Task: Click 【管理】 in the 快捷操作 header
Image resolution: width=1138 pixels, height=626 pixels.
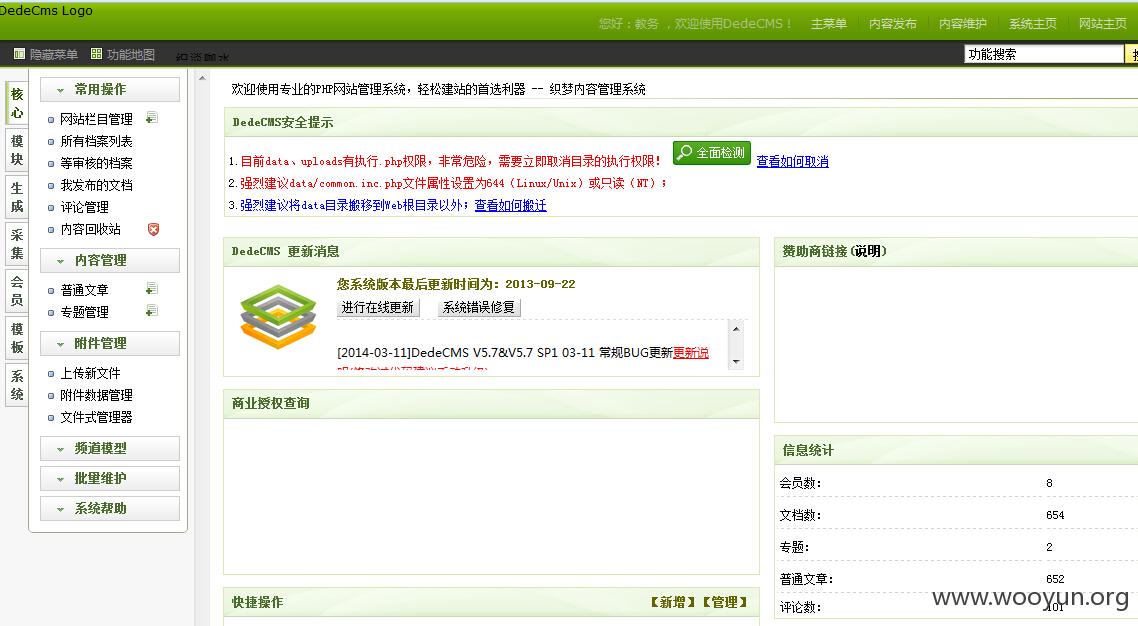Action: click(x=724, y=602)
